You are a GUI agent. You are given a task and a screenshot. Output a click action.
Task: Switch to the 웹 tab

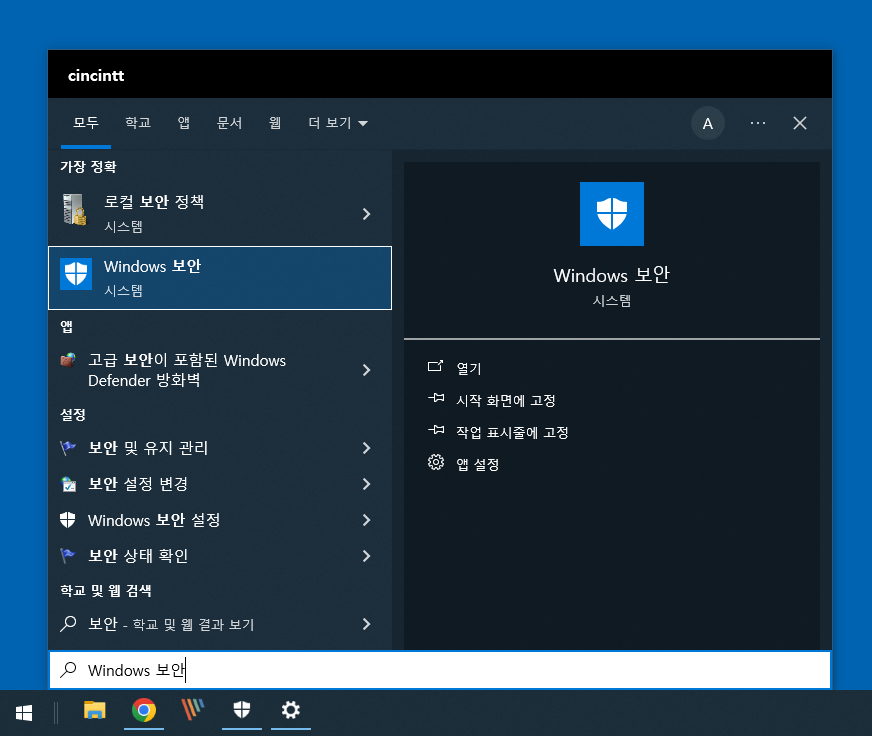[275, 123]
